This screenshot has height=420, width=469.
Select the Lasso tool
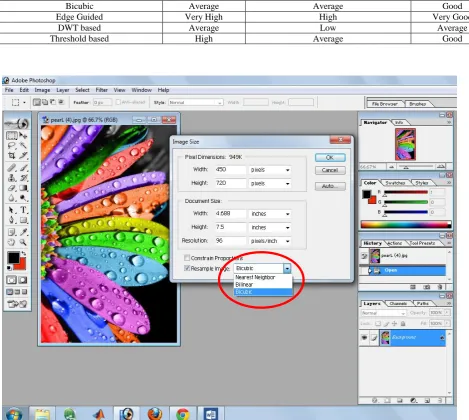point(12,146)
